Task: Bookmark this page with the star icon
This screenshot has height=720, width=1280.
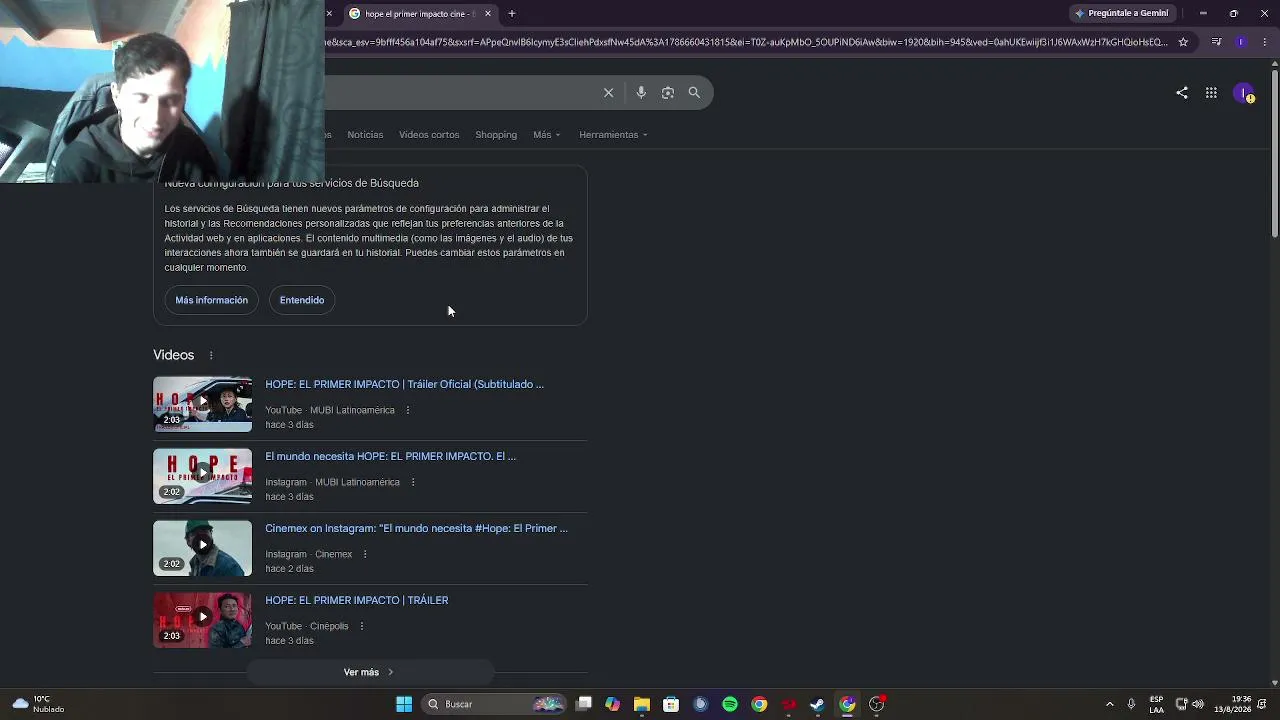Action: 1183,42
